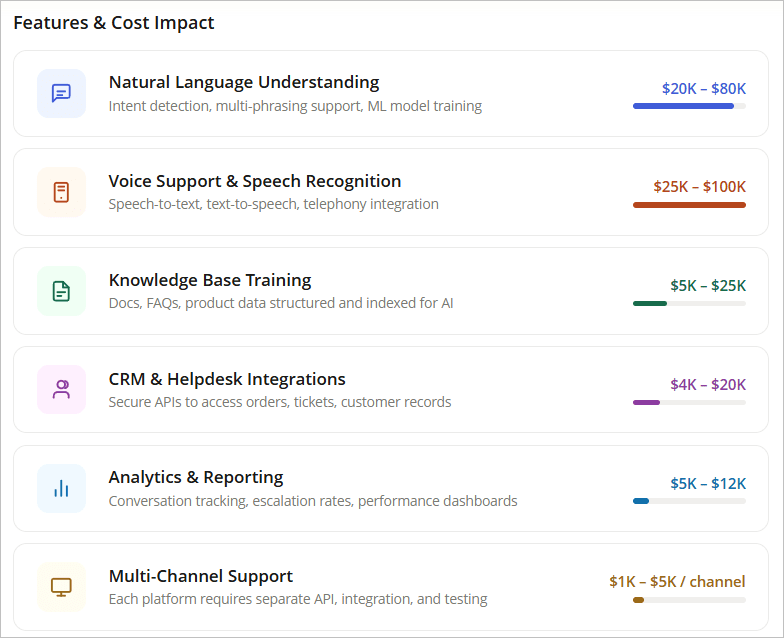Screen dimensions: 784x638
Task: Click the purple $4K – $20K cost bar
Action: [690, 402]
